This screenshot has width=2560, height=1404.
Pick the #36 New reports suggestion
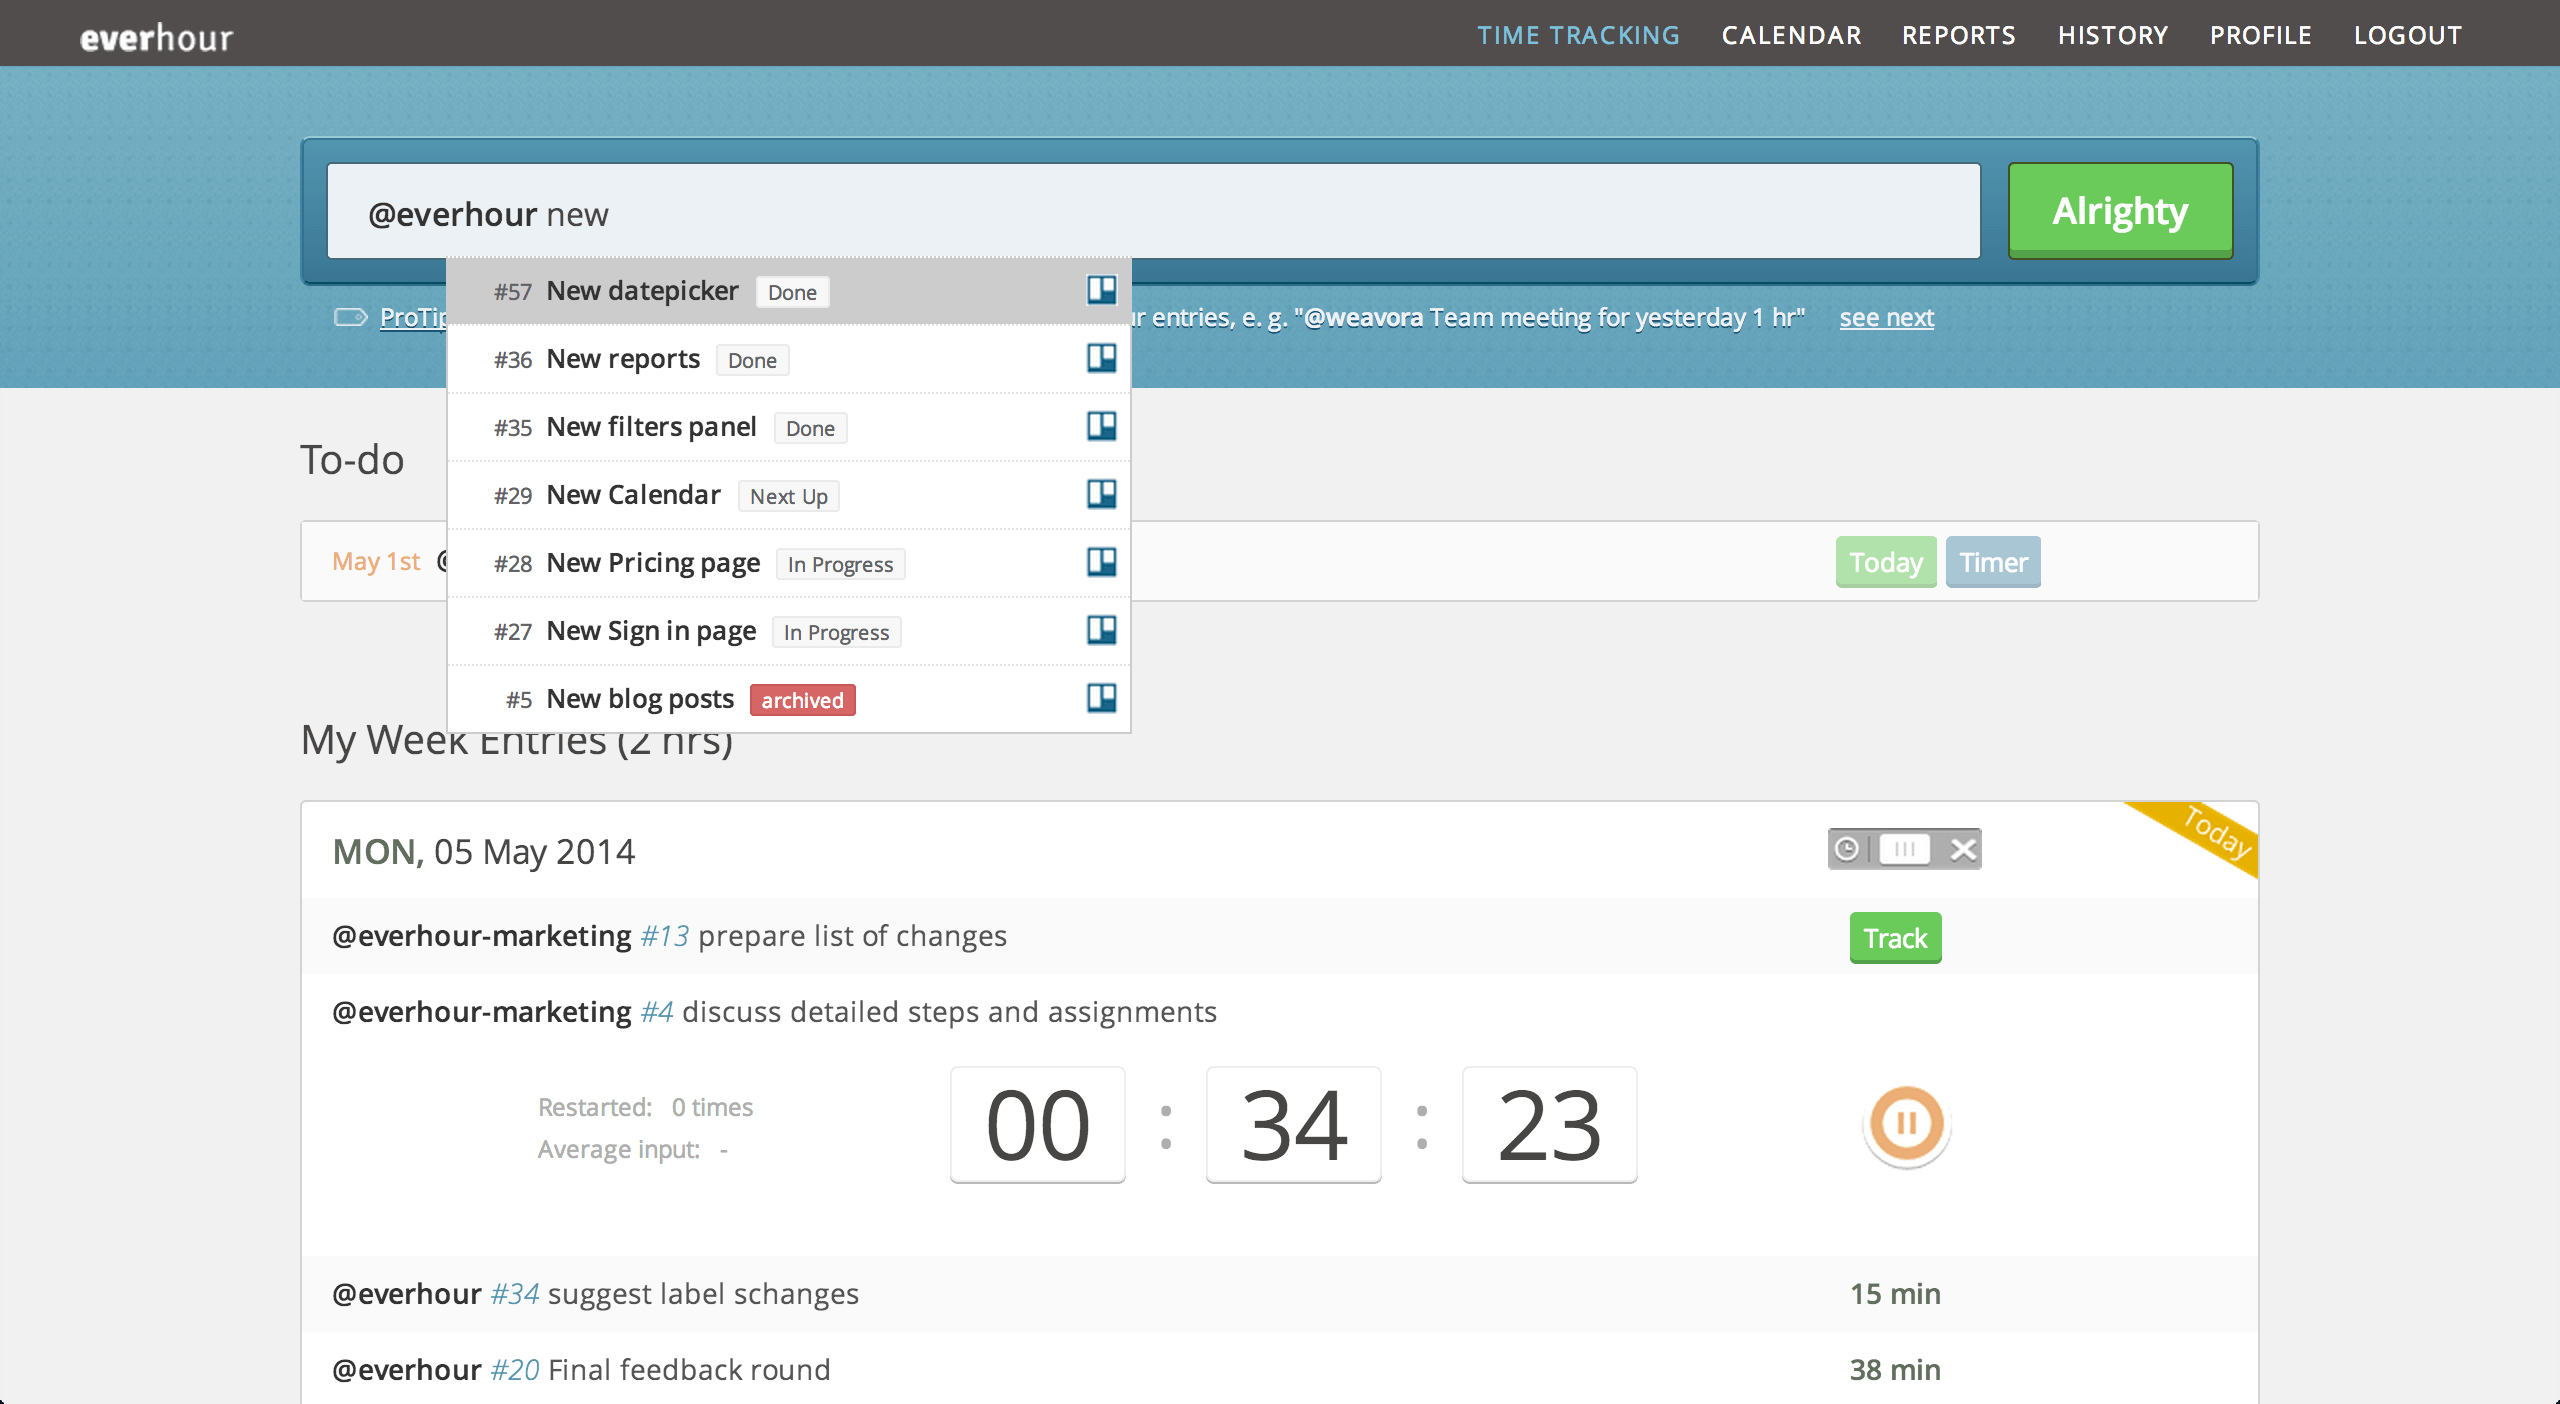[622, 359]
